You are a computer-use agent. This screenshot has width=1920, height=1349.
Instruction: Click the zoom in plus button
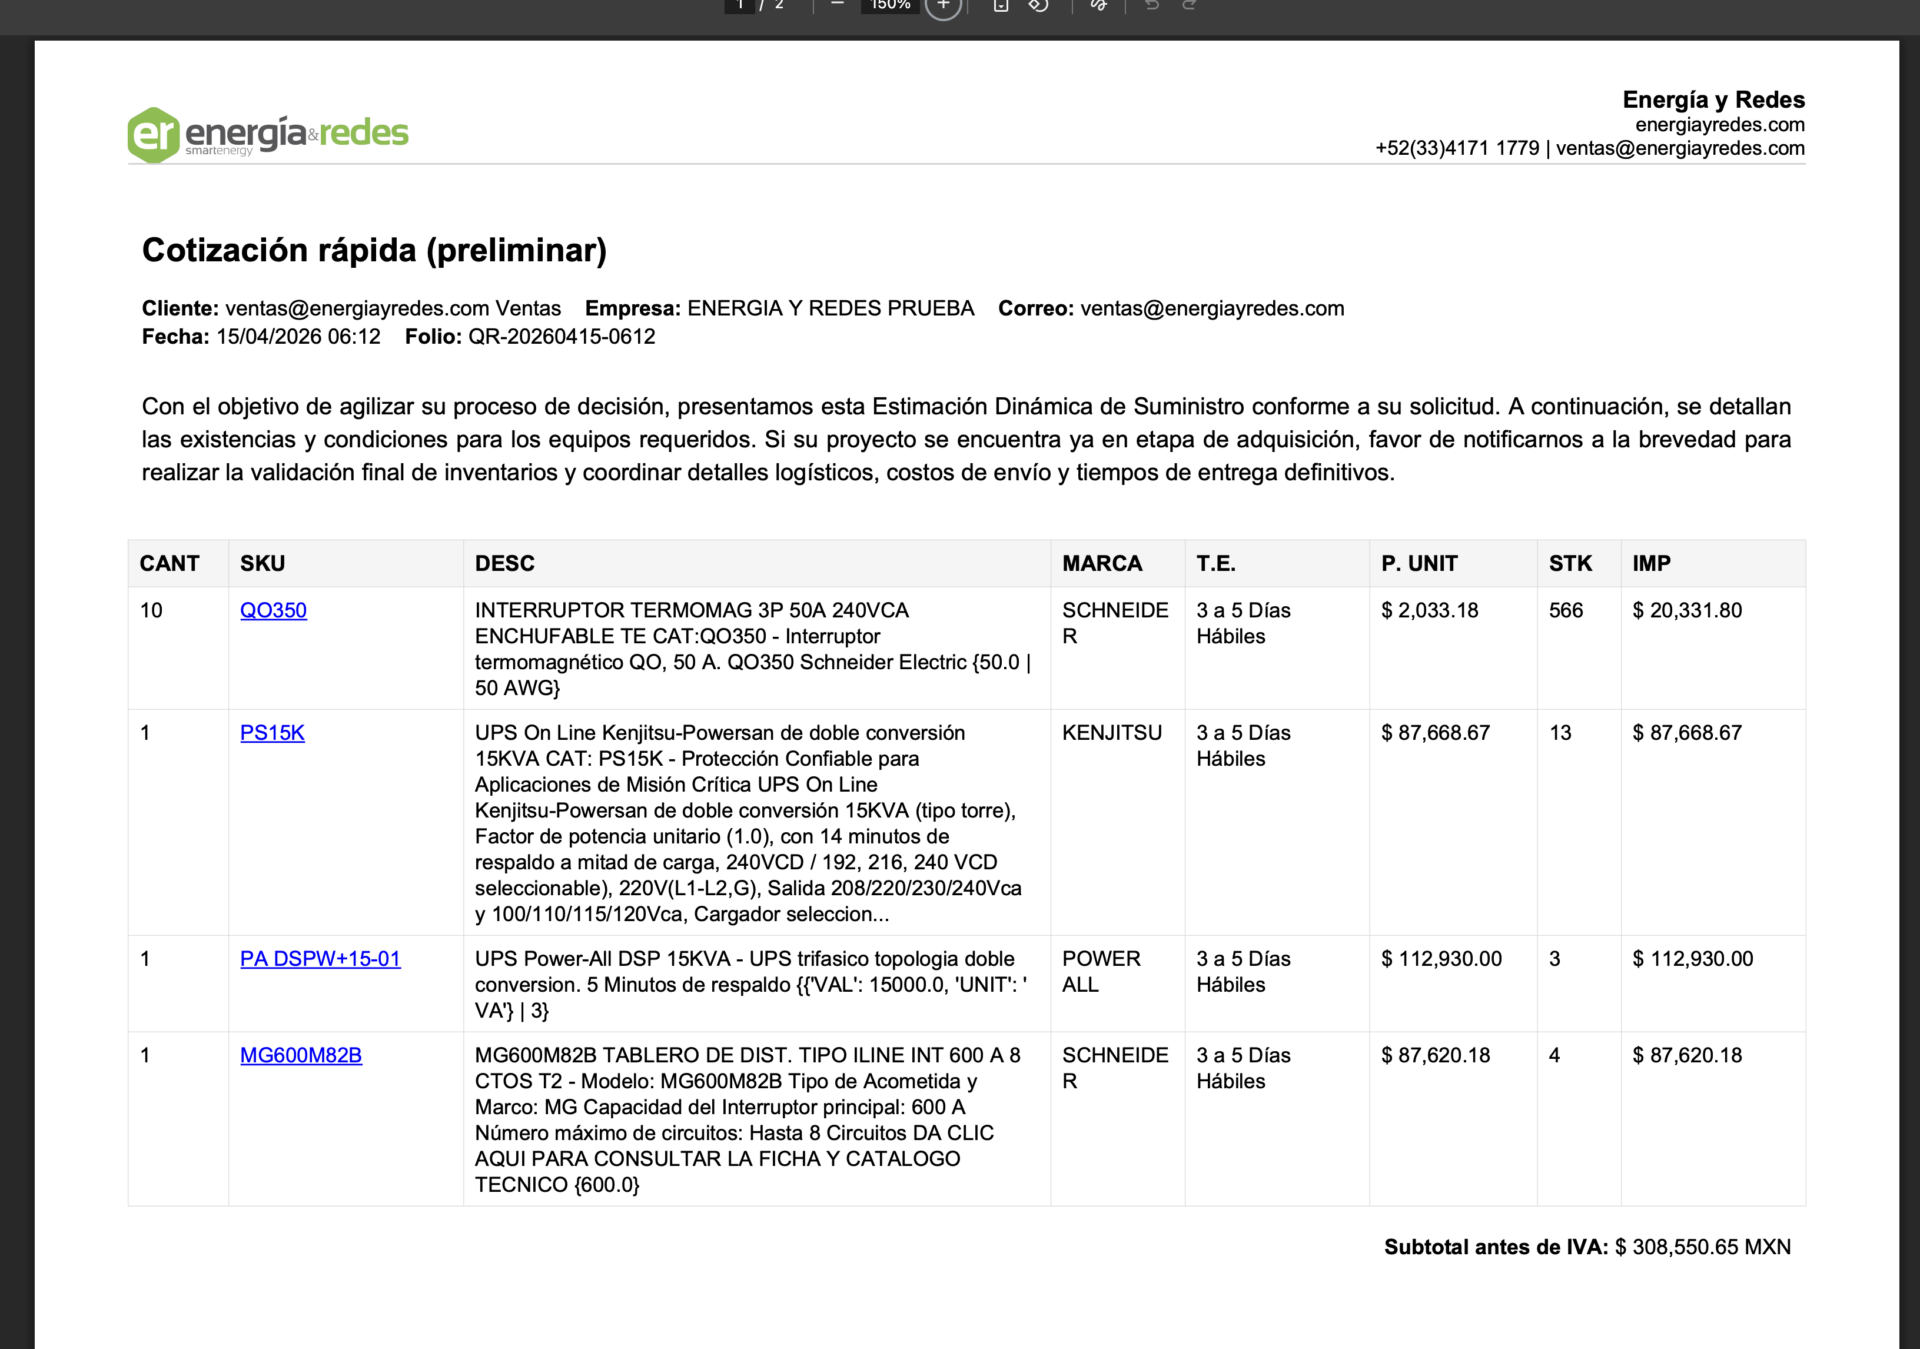(x=943, y=5)
